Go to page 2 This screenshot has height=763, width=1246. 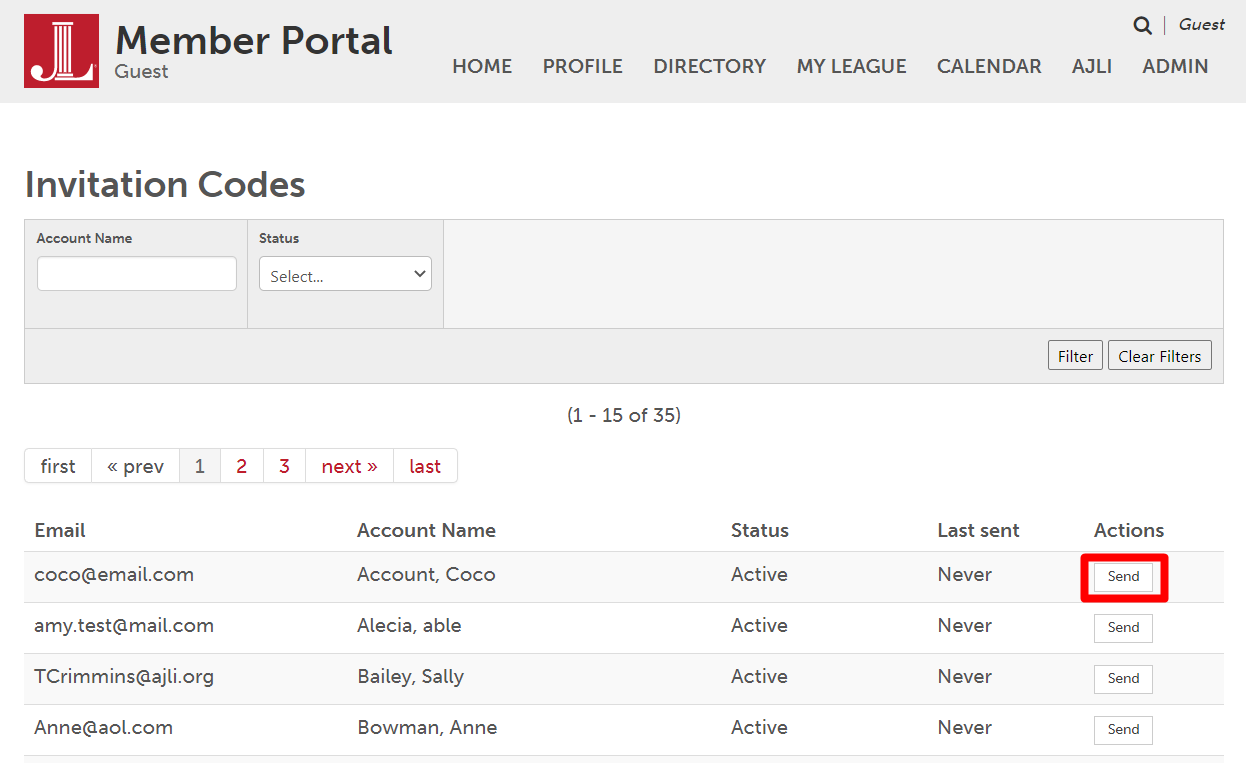[242, 466]
